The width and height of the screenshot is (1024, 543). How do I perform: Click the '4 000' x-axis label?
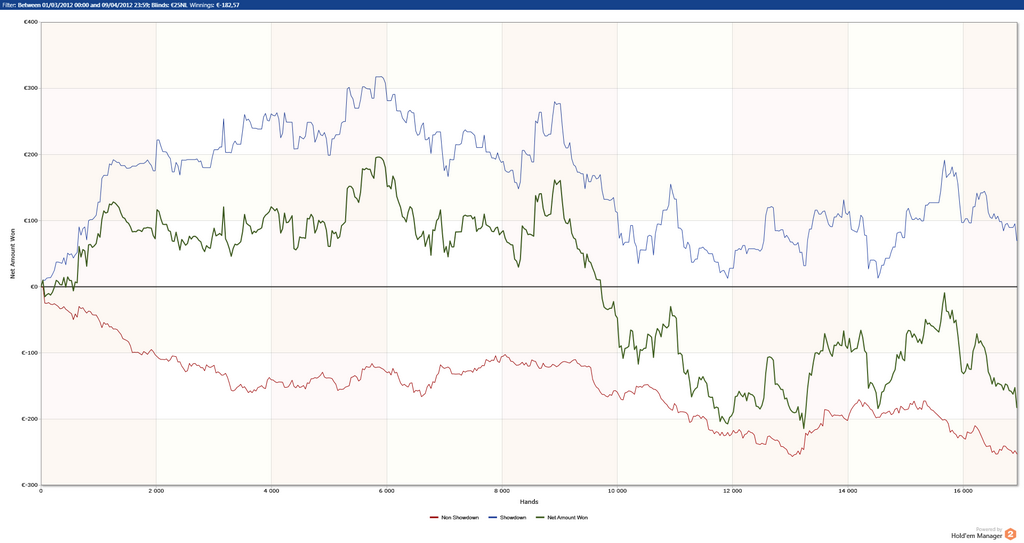(x=272, y=491)
